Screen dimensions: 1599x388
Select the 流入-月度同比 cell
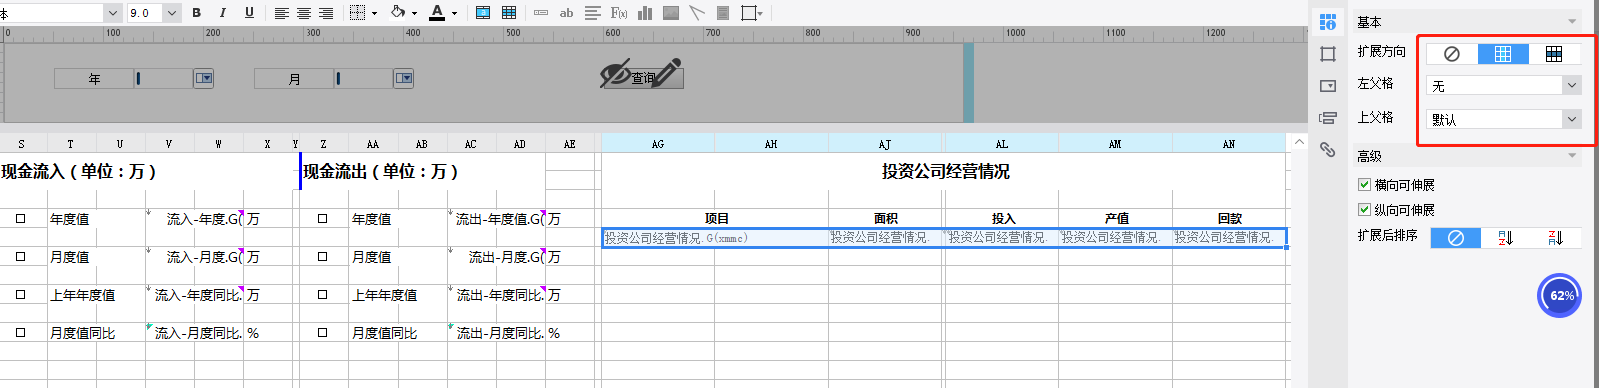click(195, 332)
